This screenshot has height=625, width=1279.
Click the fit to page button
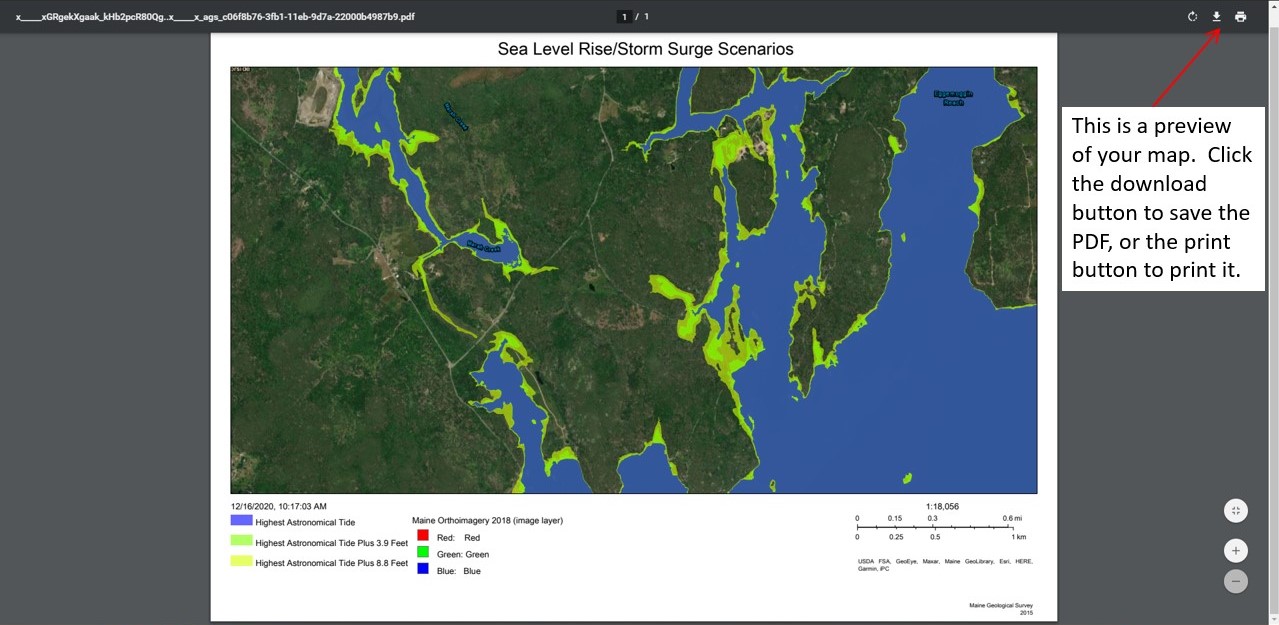(x=1236, y=511)
